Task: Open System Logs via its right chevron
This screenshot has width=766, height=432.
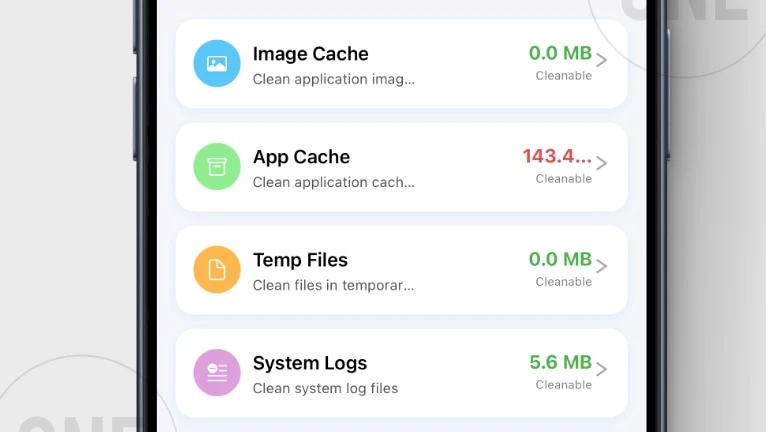Action: click(x=601, y=369)
